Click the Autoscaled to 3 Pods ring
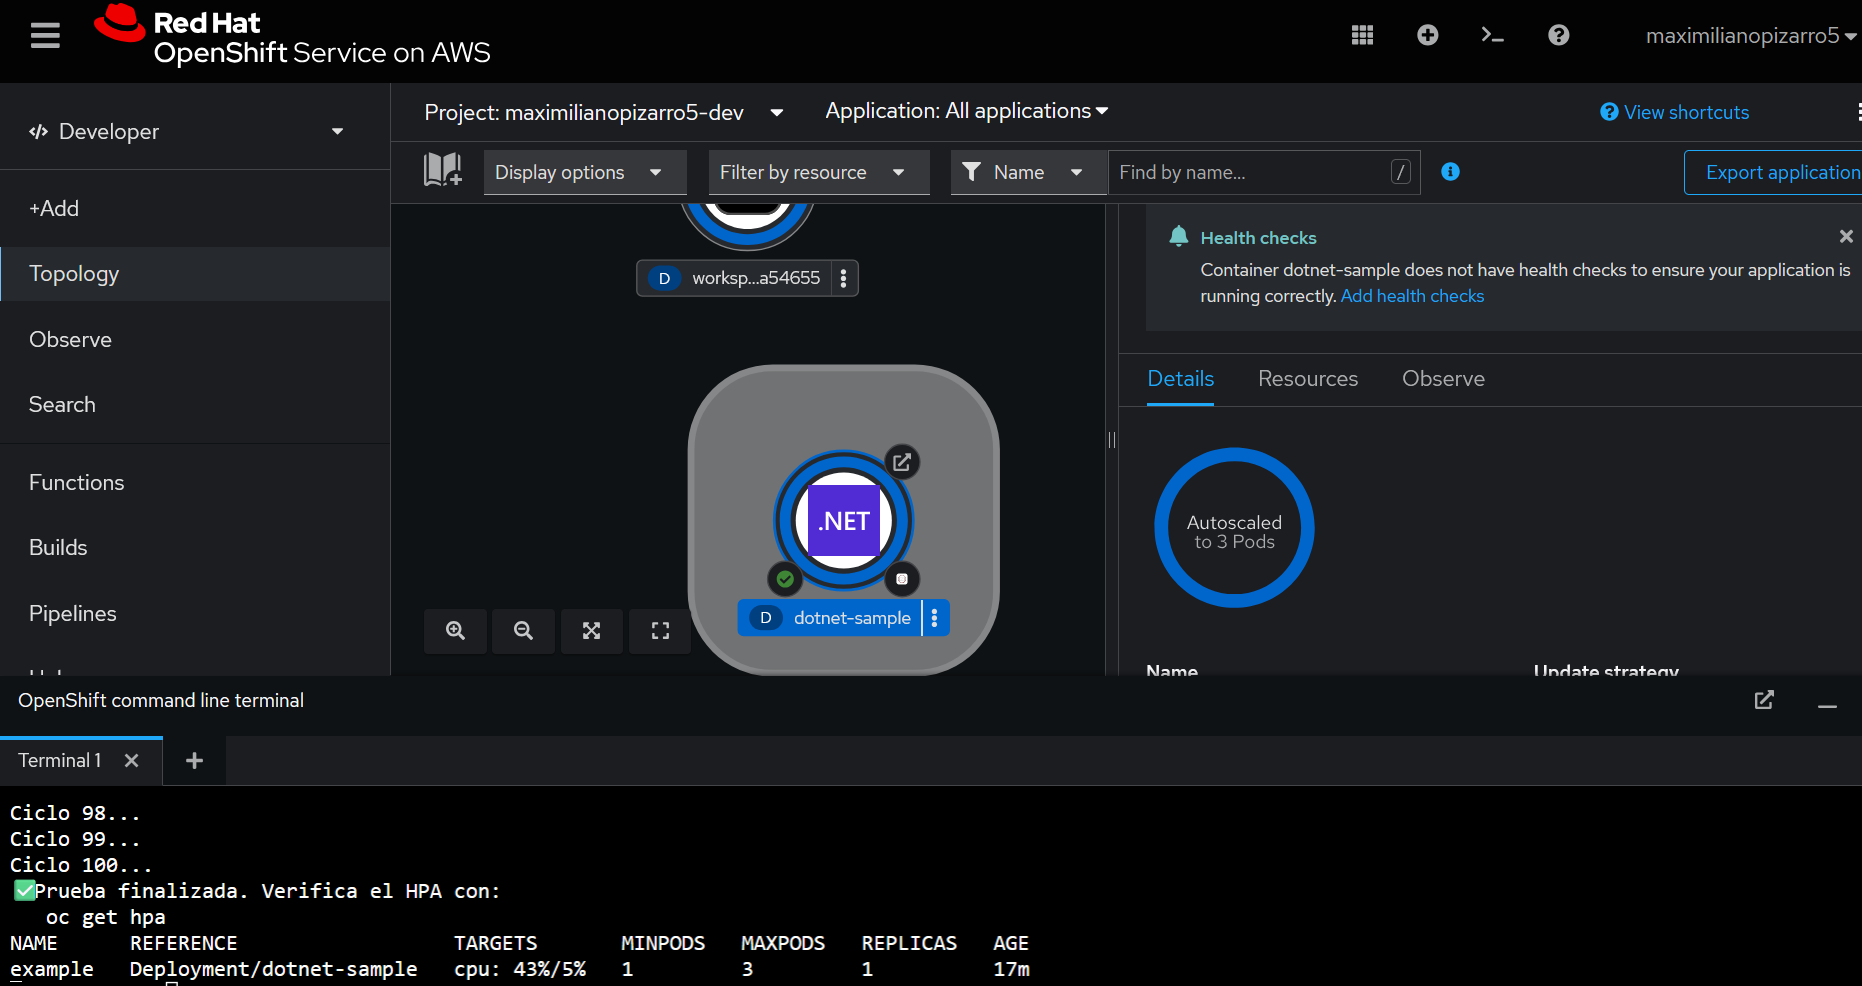The width and height of the screenshot is (1862, 986). pos(1234,528)
